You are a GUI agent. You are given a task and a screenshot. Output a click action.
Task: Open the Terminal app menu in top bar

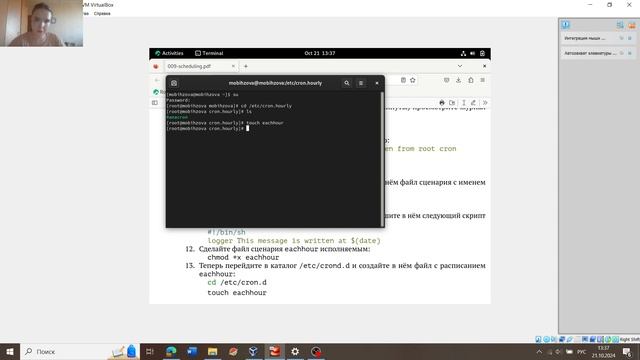tap(209, 53)
